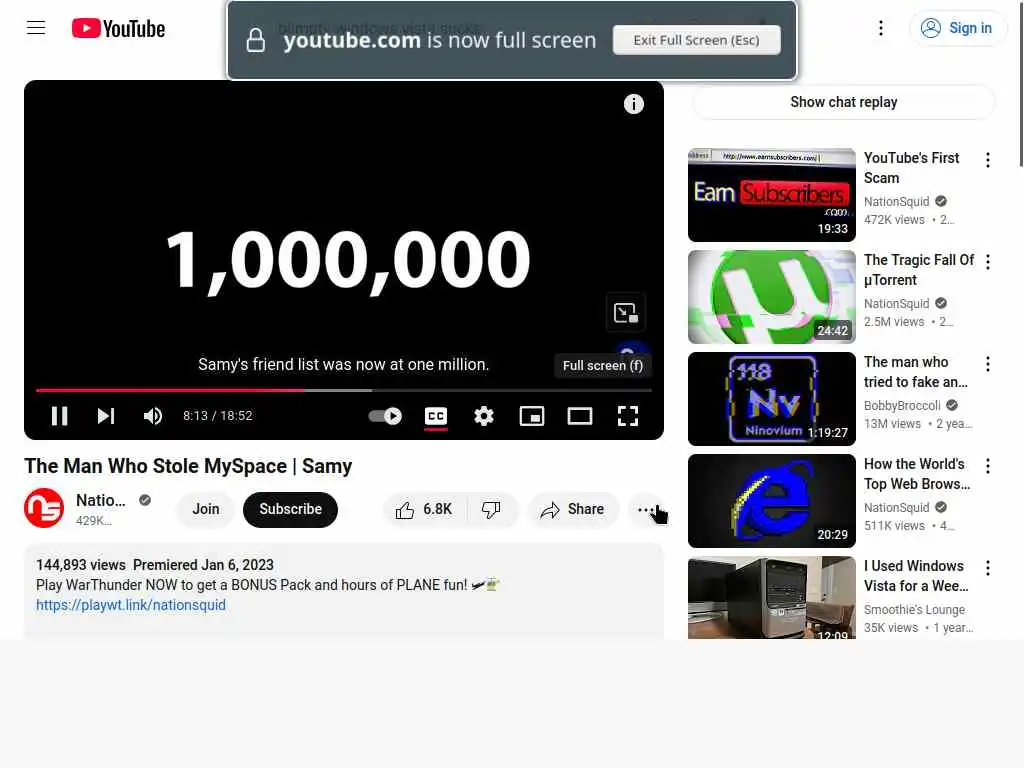Open options for The man who tried video
The width and height of the screenshot is (1024, 768).
(987, 364)
